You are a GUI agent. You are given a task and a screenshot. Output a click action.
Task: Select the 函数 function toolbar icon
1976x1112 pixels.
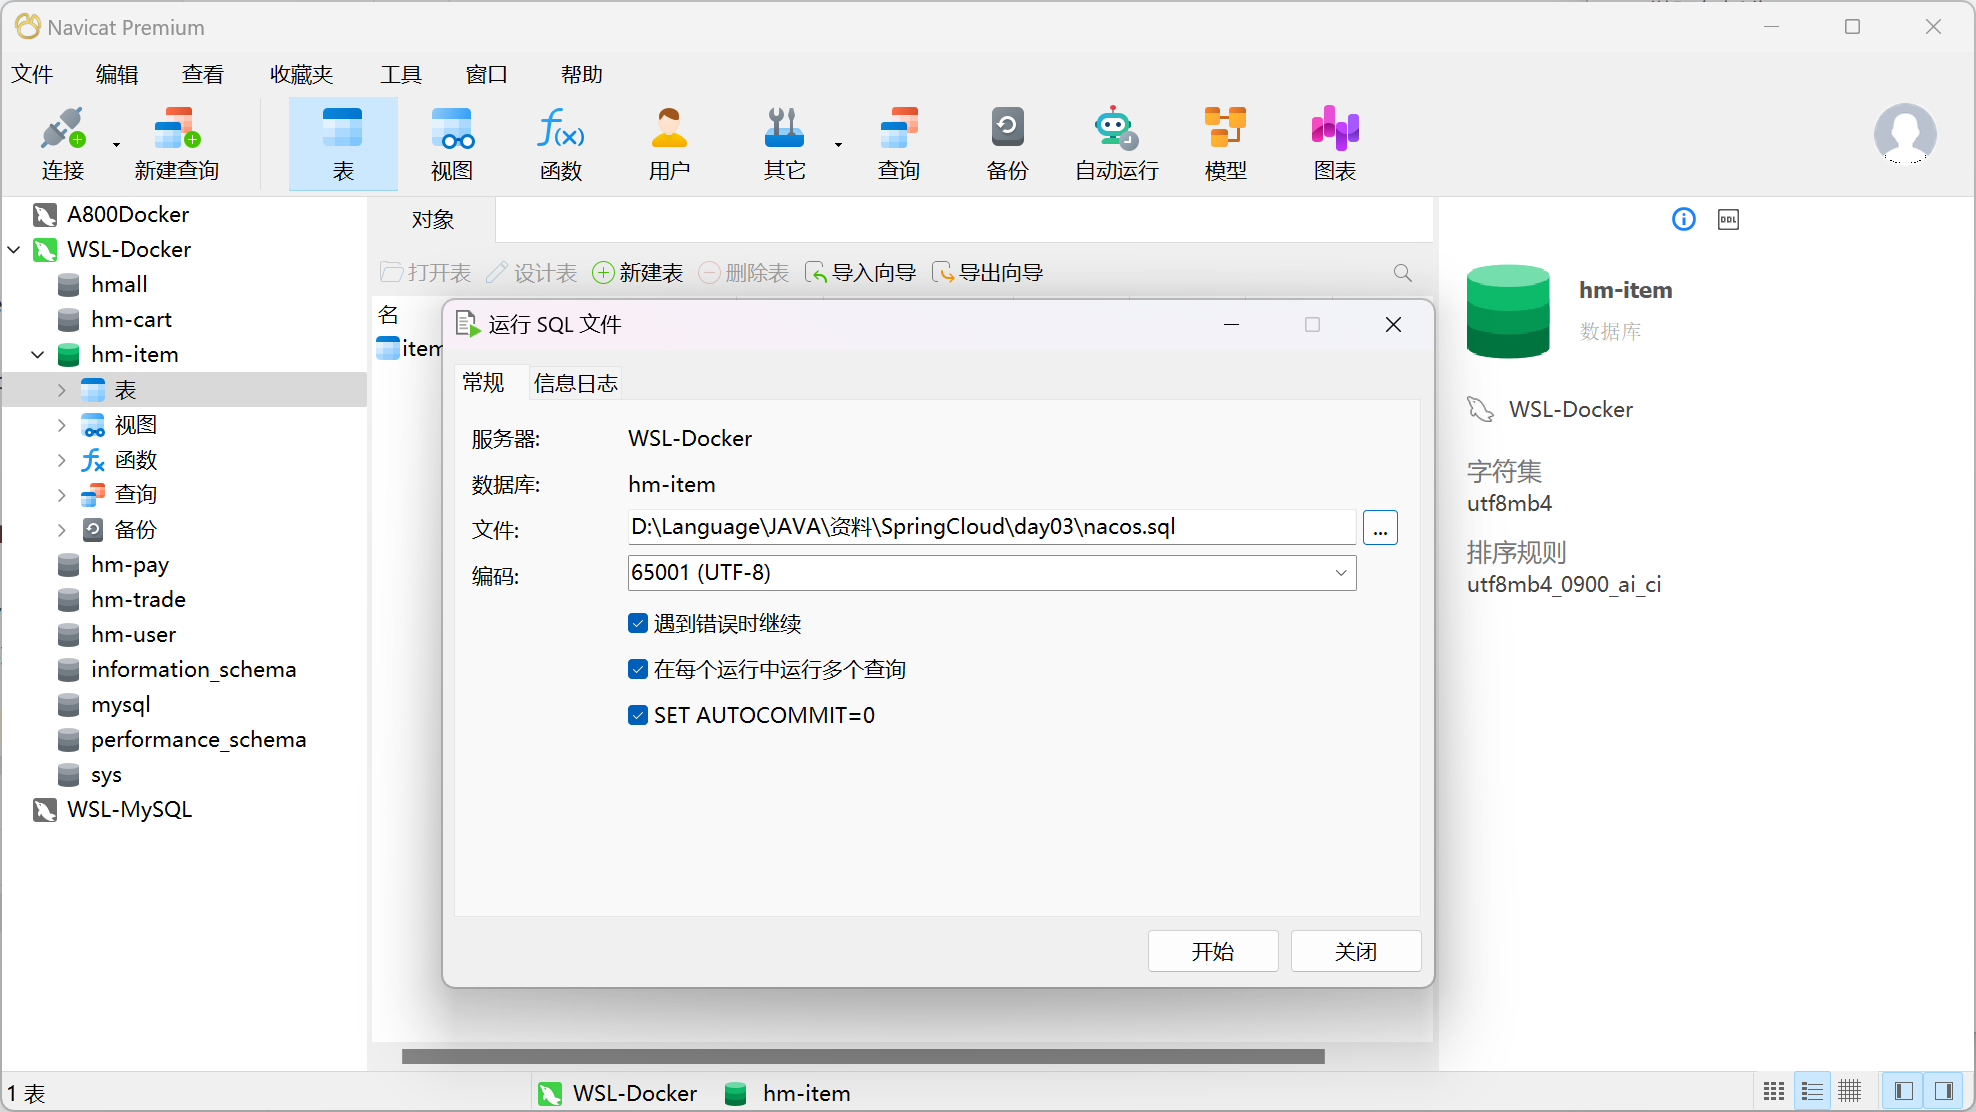(x=560, y=143)
